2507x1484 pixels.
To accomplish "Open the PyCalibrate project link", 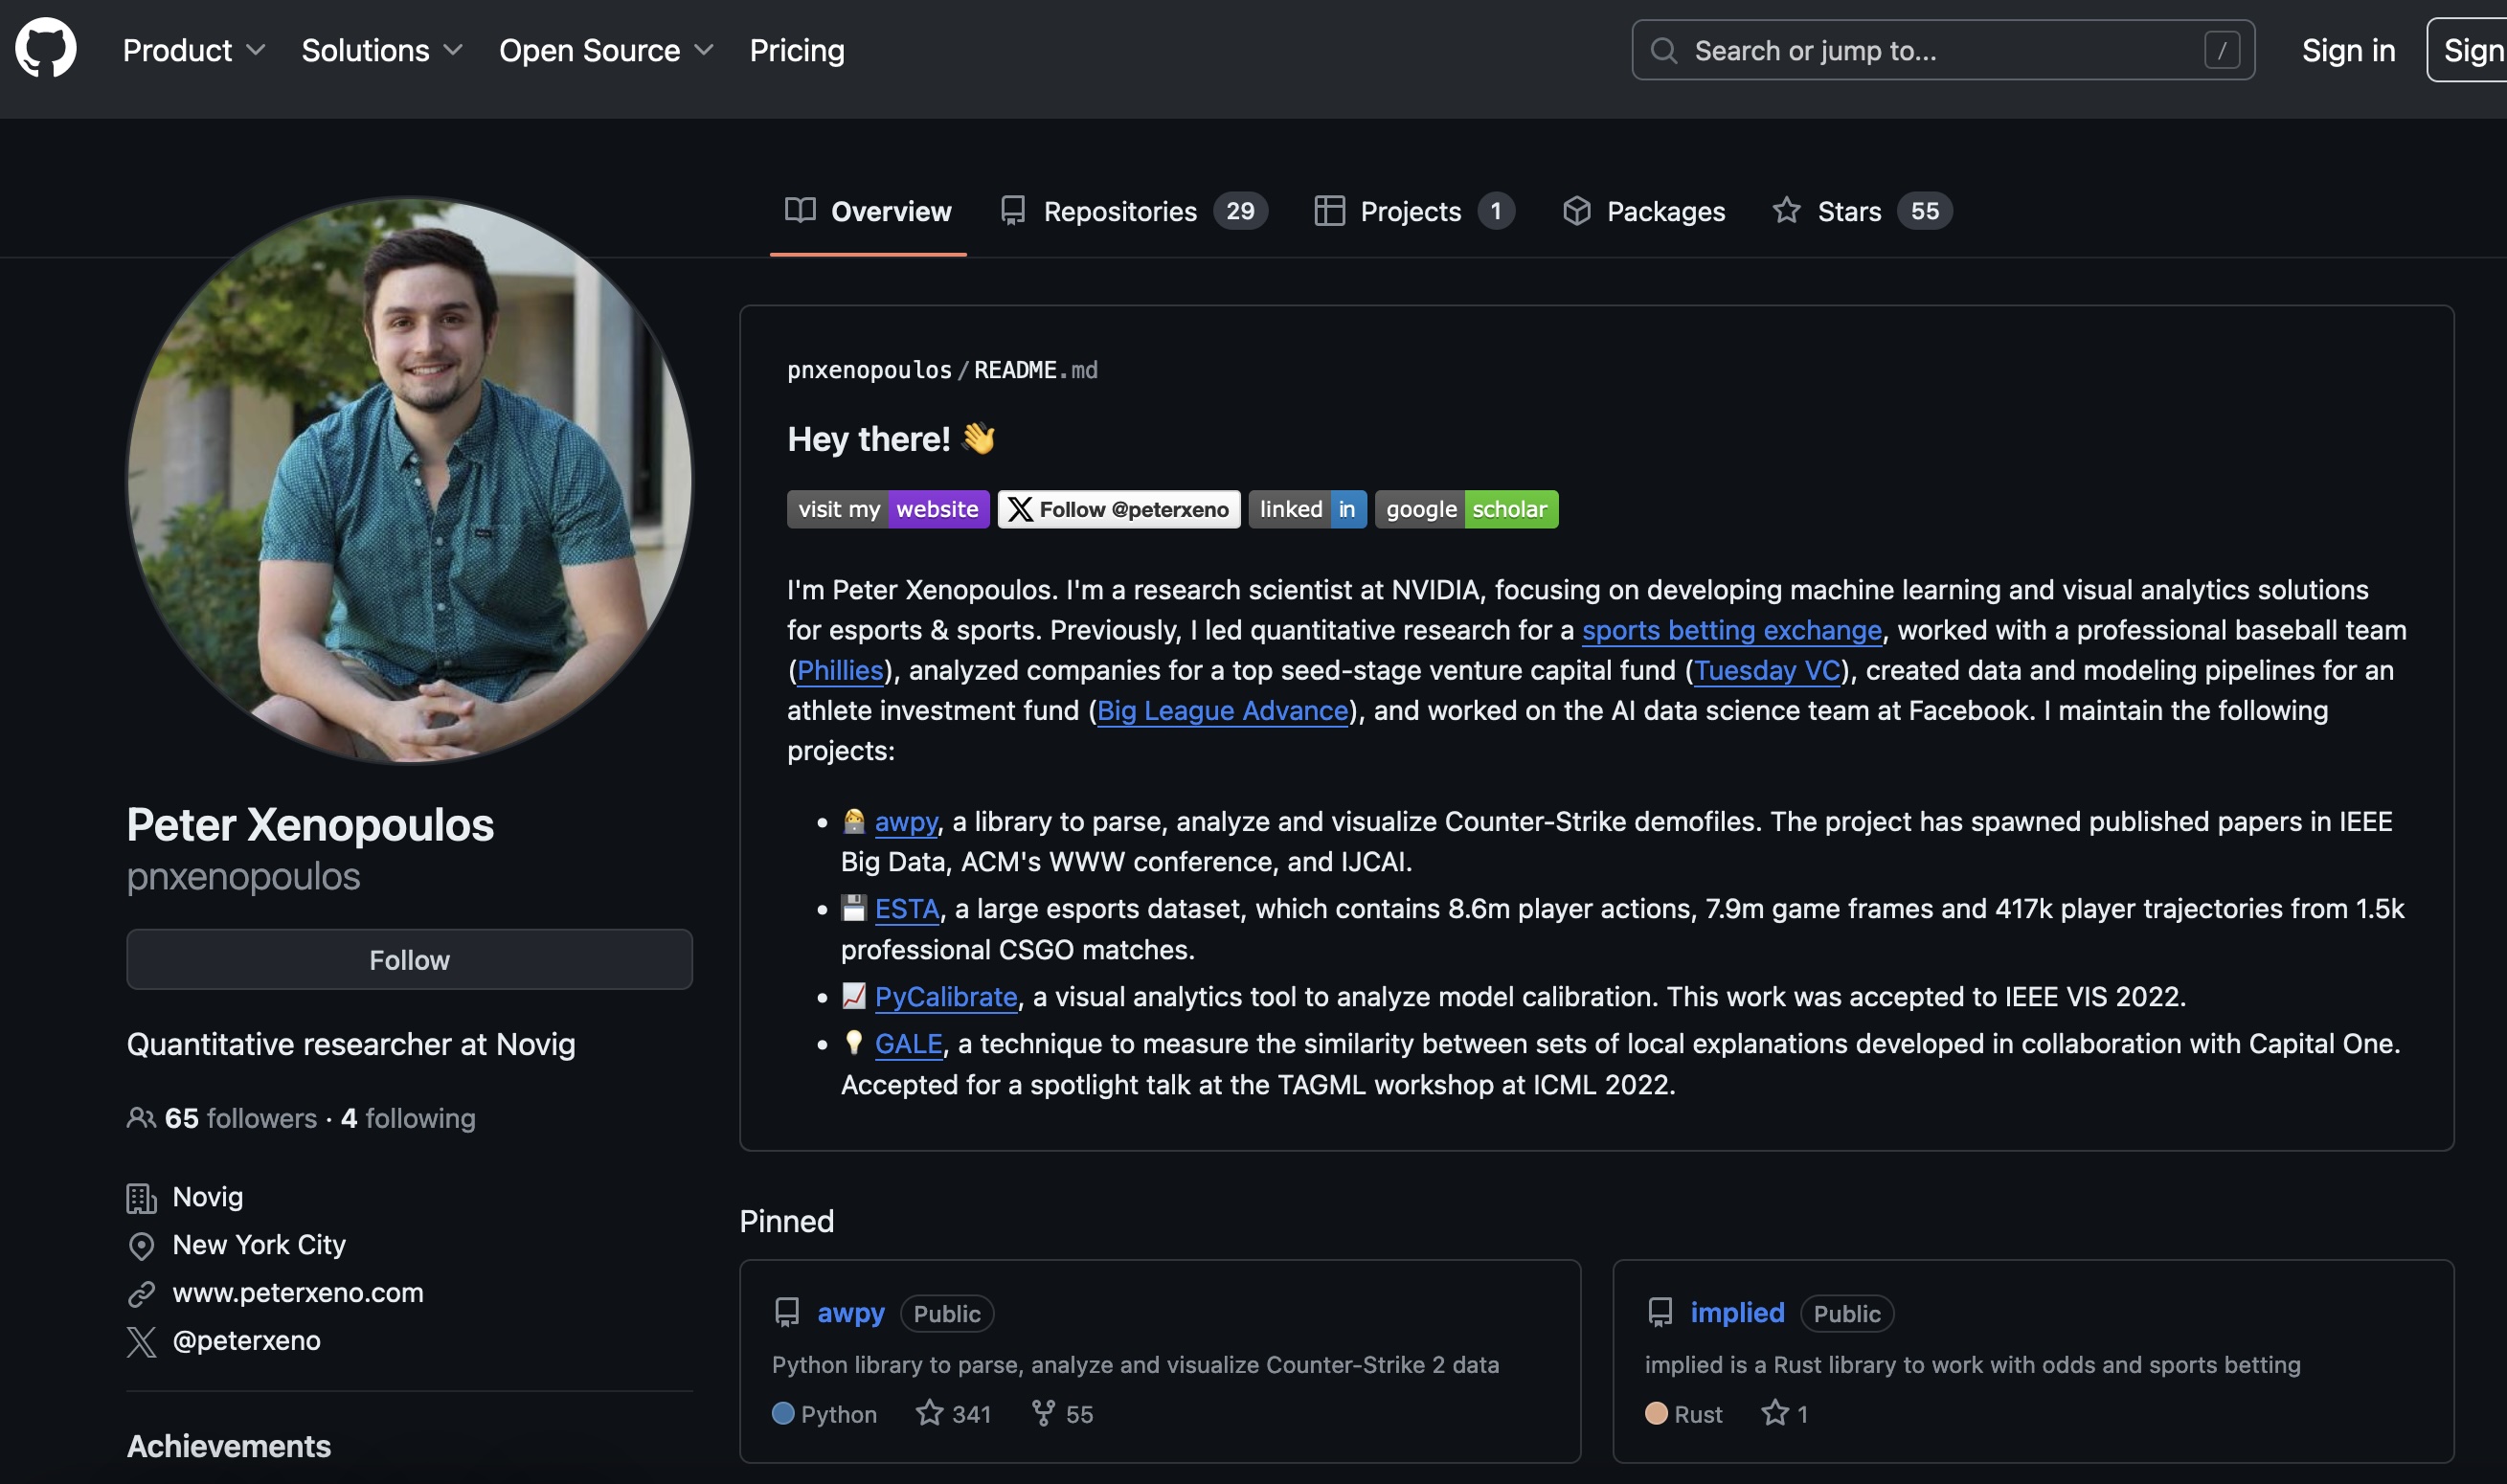I will pyautogui.click(x=945, y=997).
